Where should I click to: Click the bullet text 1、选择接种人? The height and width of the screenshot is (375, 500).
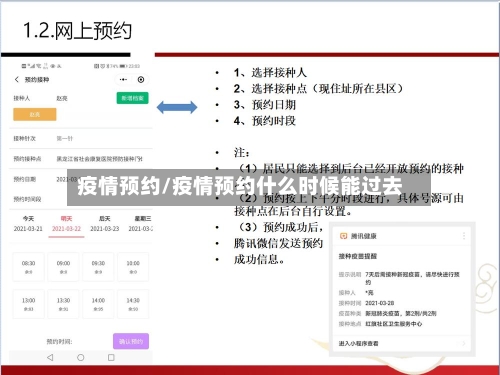click(270, 72)
